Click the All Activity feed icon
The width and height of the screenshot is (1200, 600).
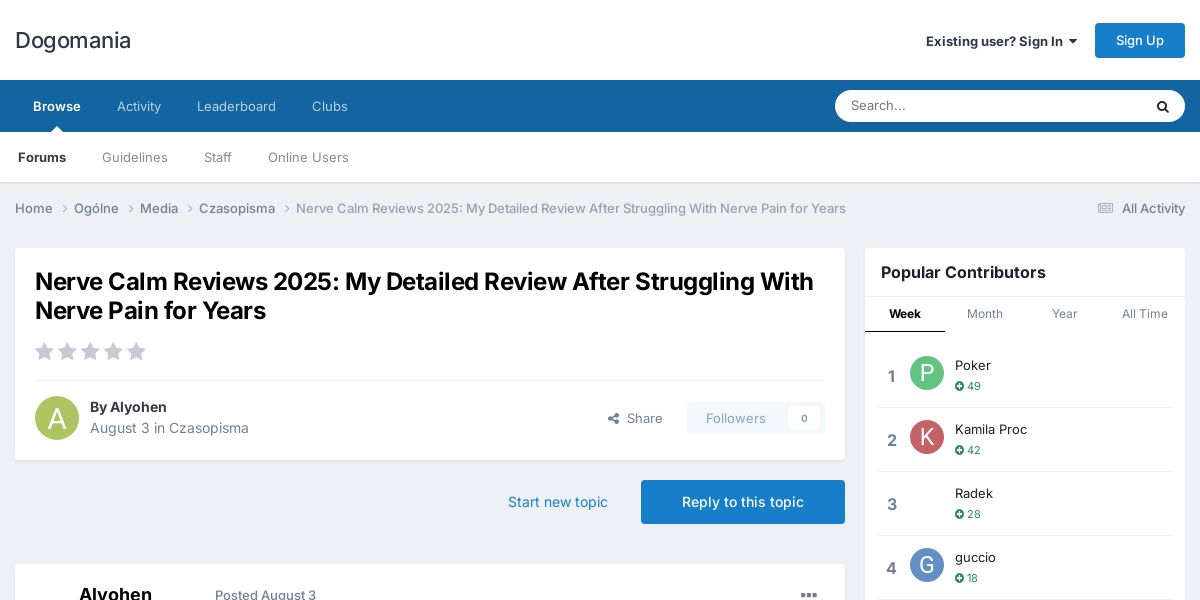pos(1105,208)
